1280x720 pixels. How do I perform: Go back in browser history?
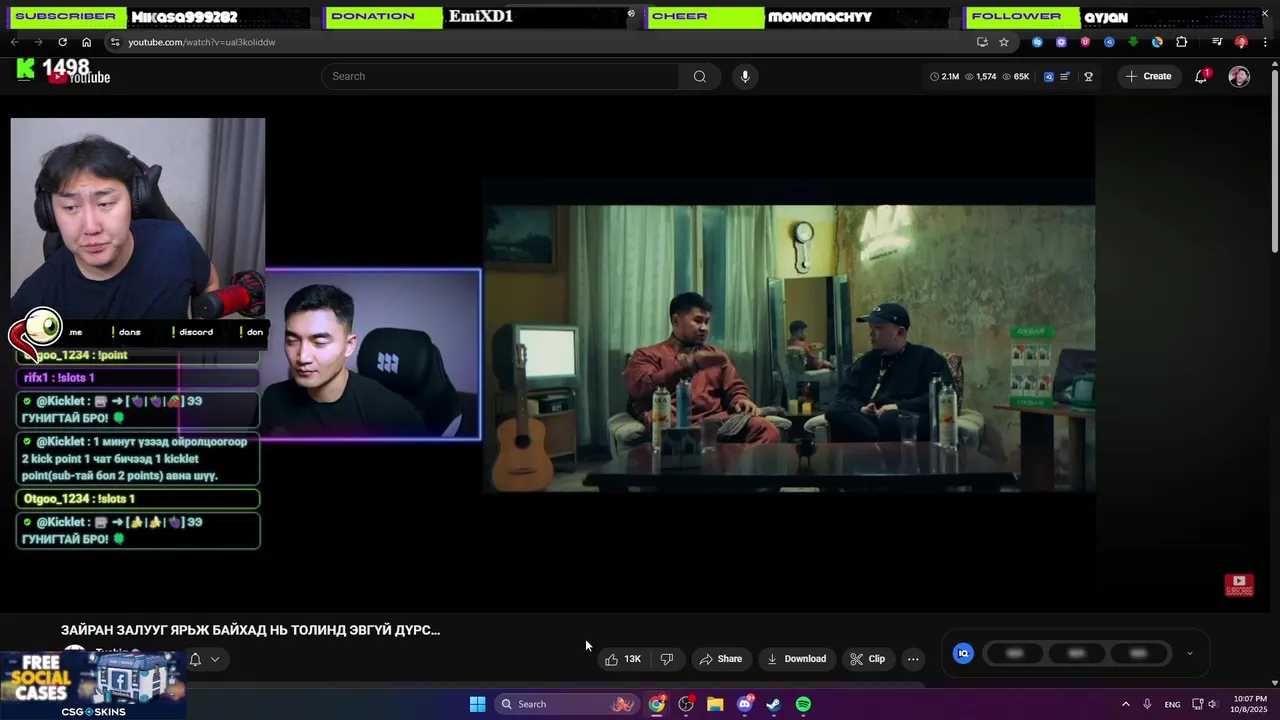(x=14, y=42)
